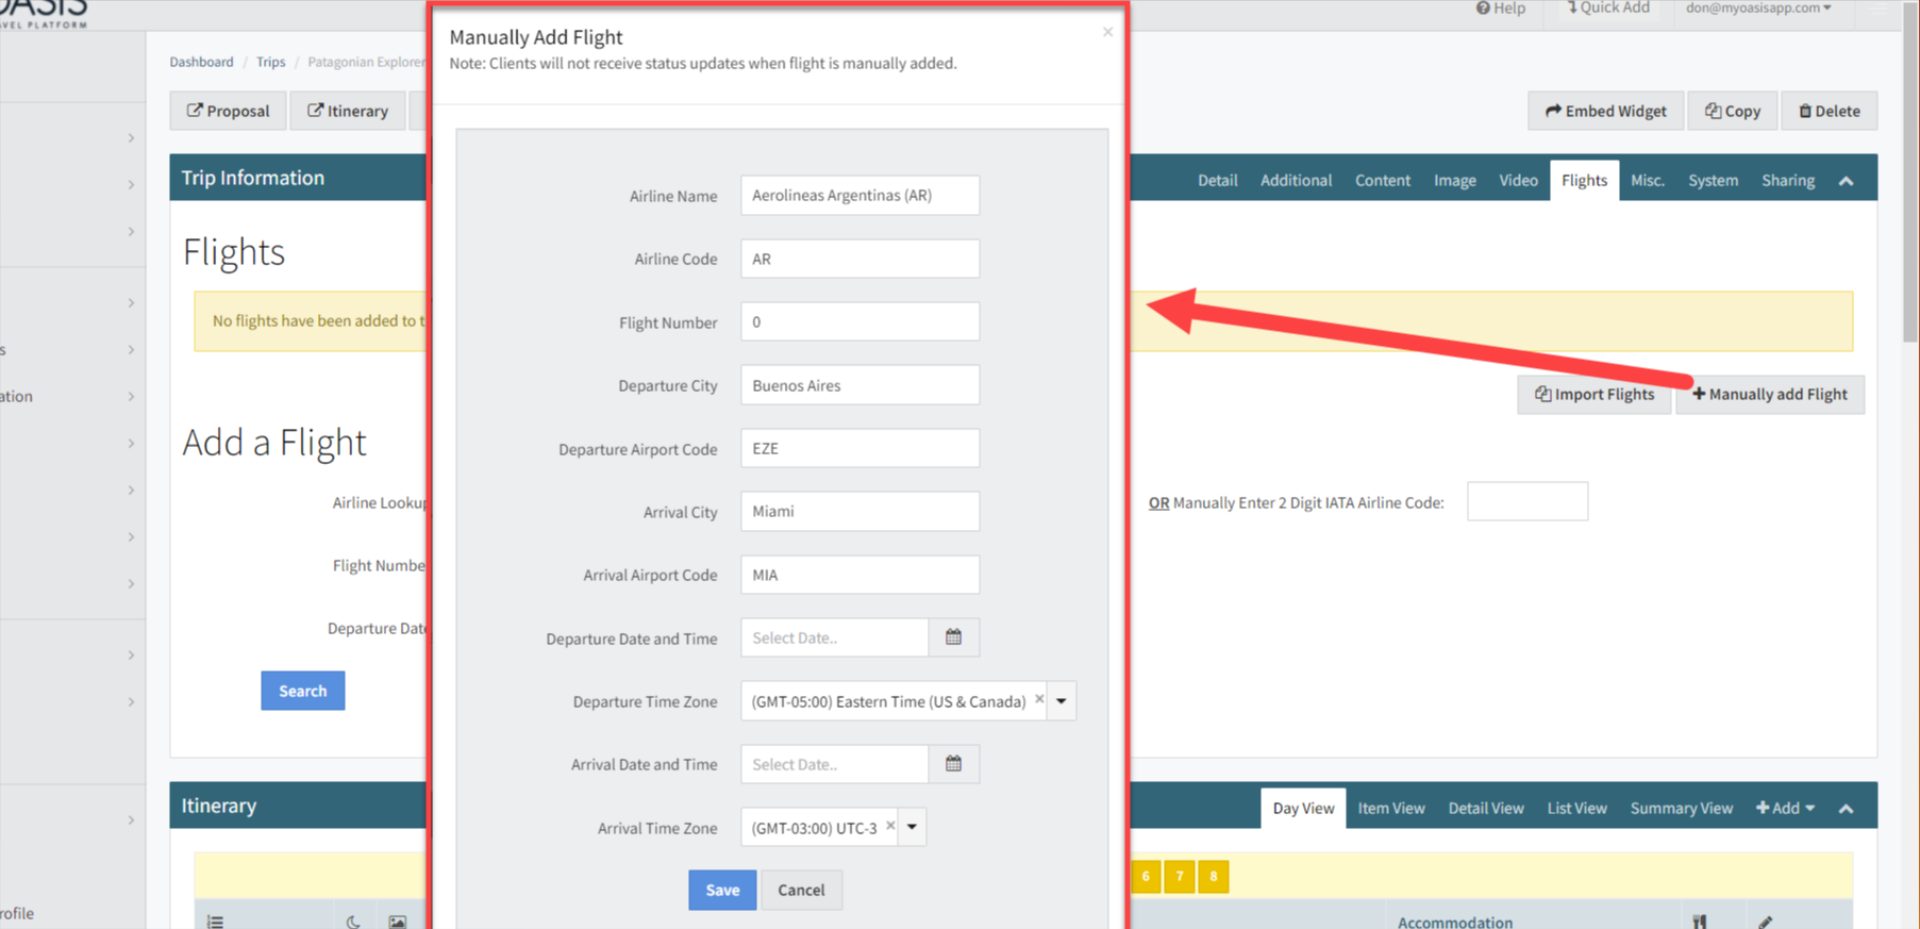Open the Itinerary link button
The height and width of the screenshot is (929, 1920).
pos(347,111)
